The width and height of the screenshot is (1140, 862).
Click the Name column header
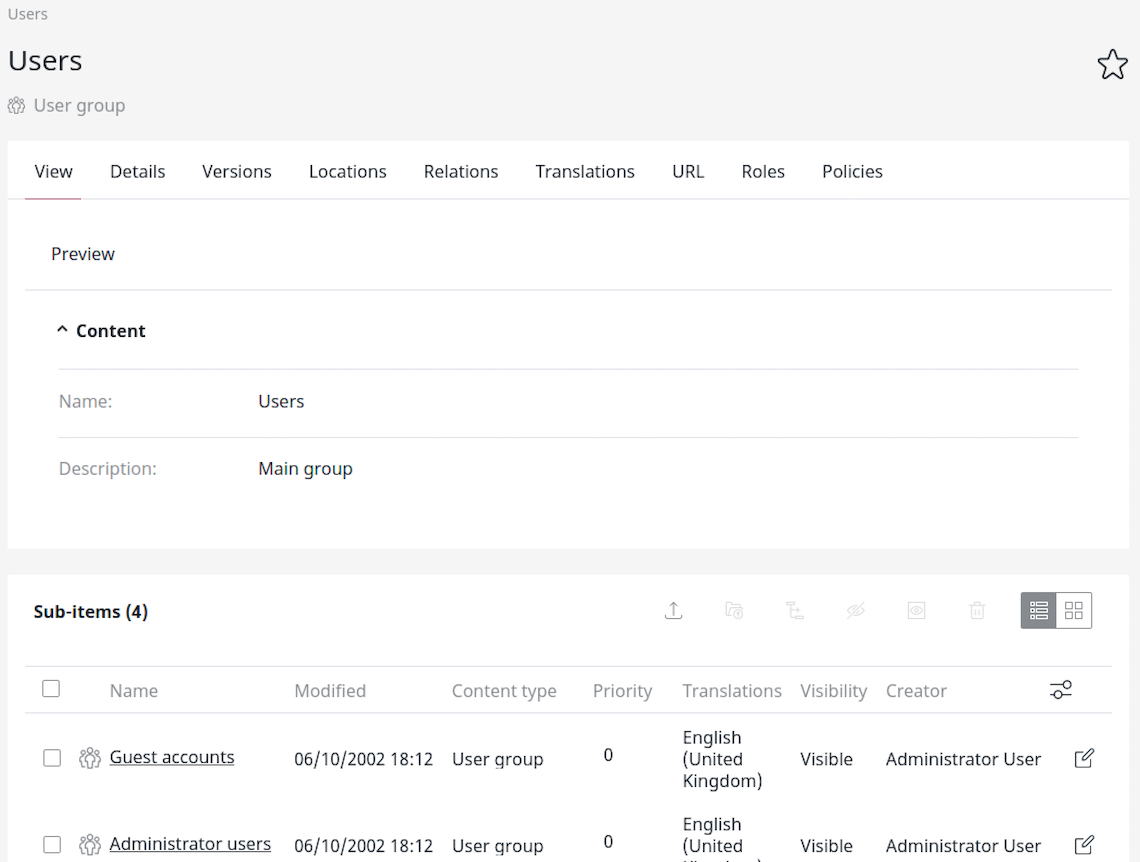134,690
